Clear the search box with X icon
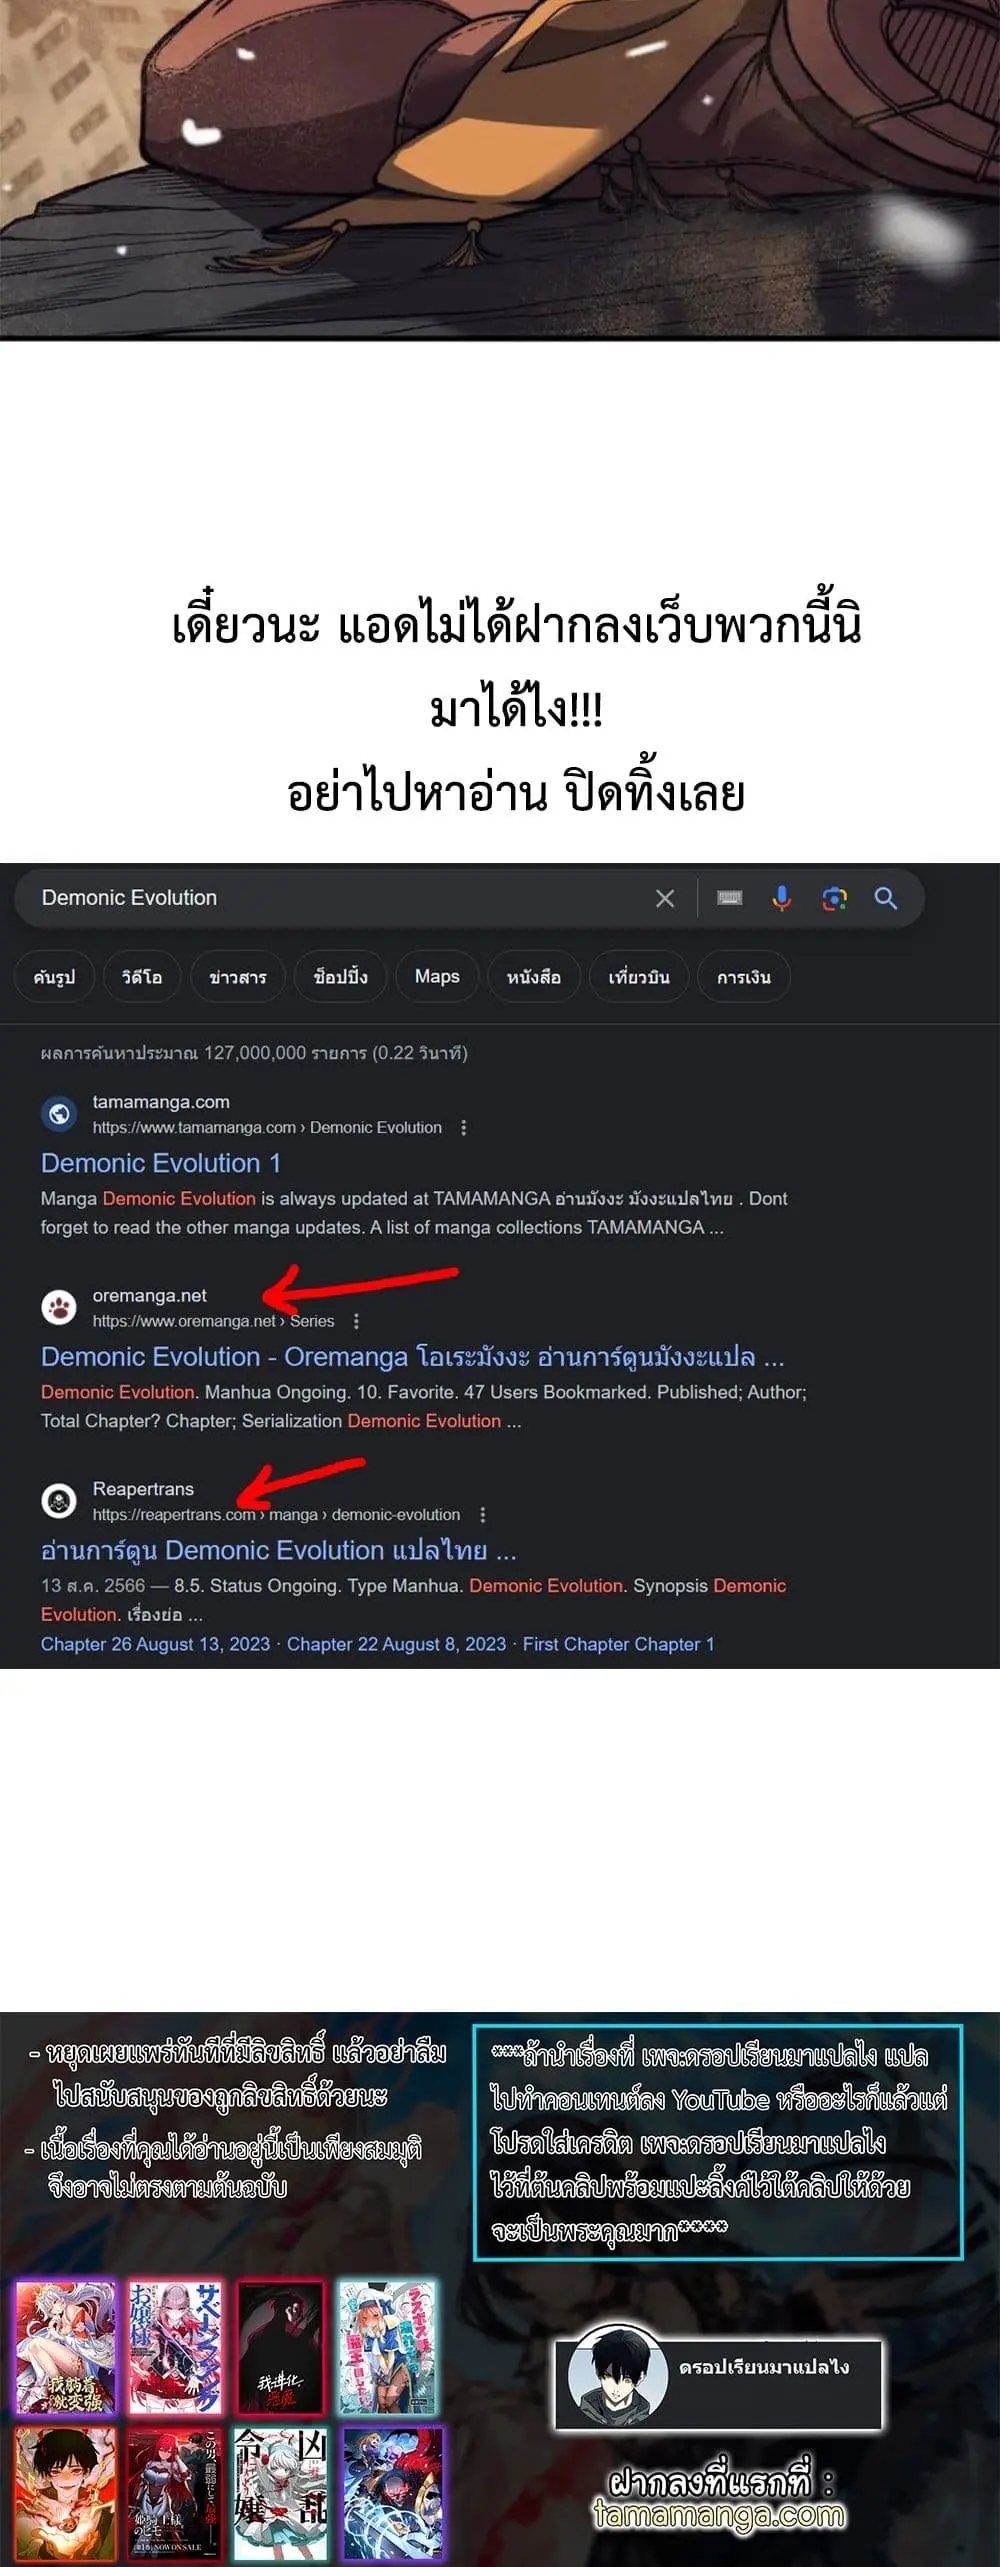Viewport: 1000px width, 2567px height. point(665,898)
